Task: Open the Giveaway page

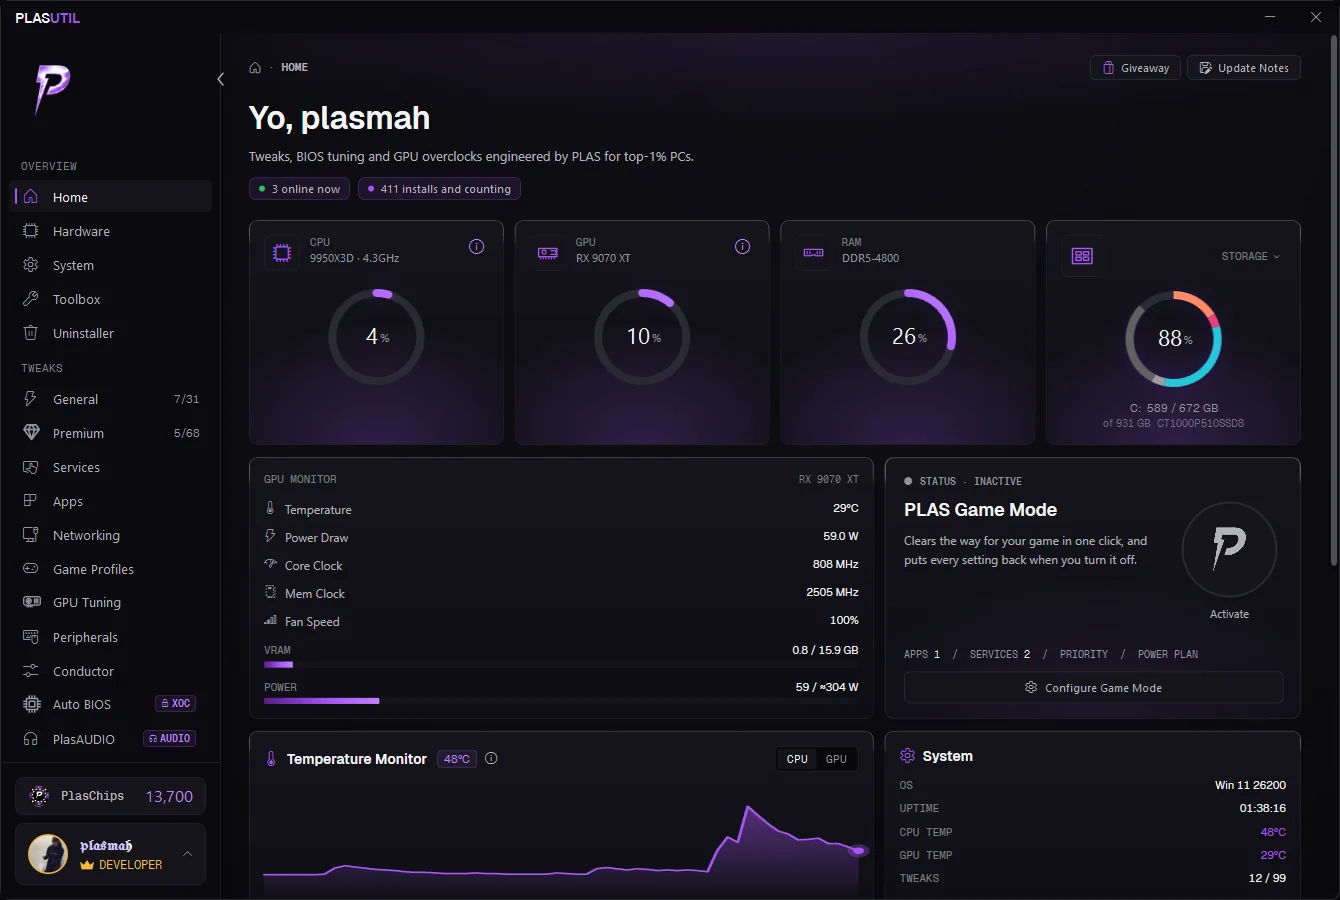Action: point(1135,68)
